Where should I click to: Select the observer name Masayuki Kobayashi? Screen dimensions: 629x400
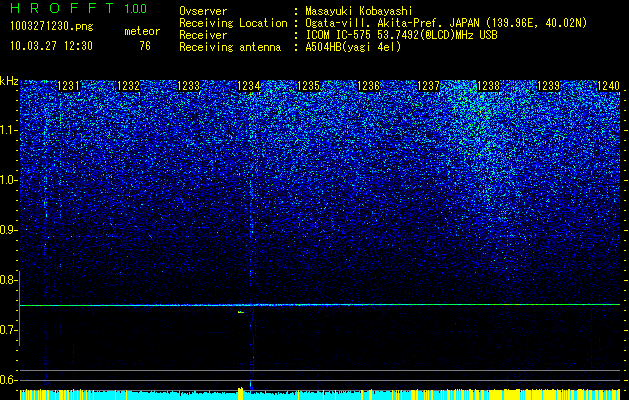click(x=359, y=11)
